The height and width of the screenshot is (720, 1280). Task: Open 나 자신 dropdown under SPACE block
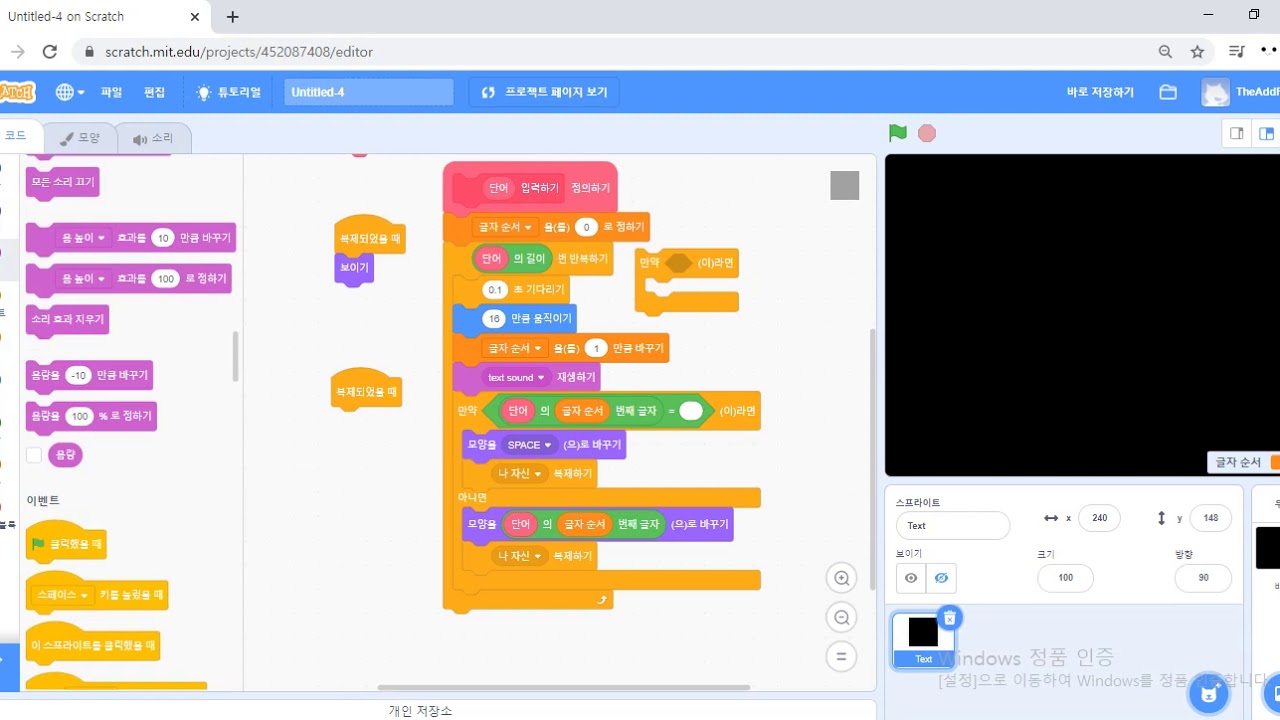click(x=520, y=473)
